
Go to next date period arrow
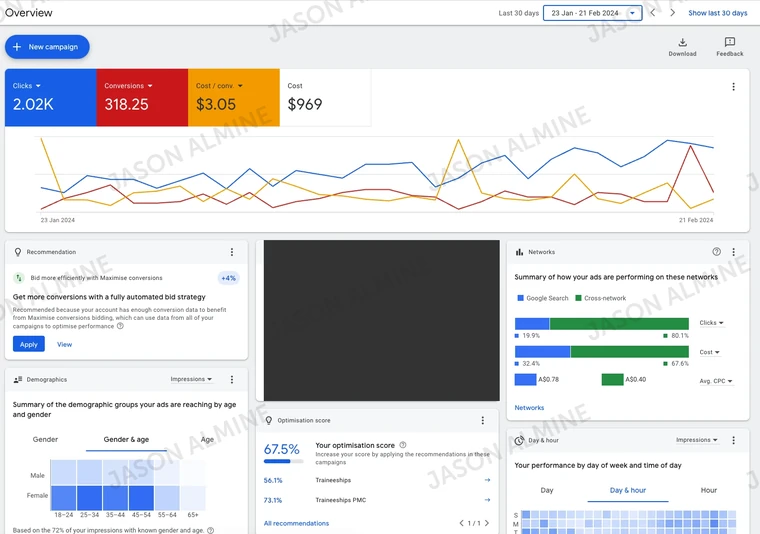672,13
